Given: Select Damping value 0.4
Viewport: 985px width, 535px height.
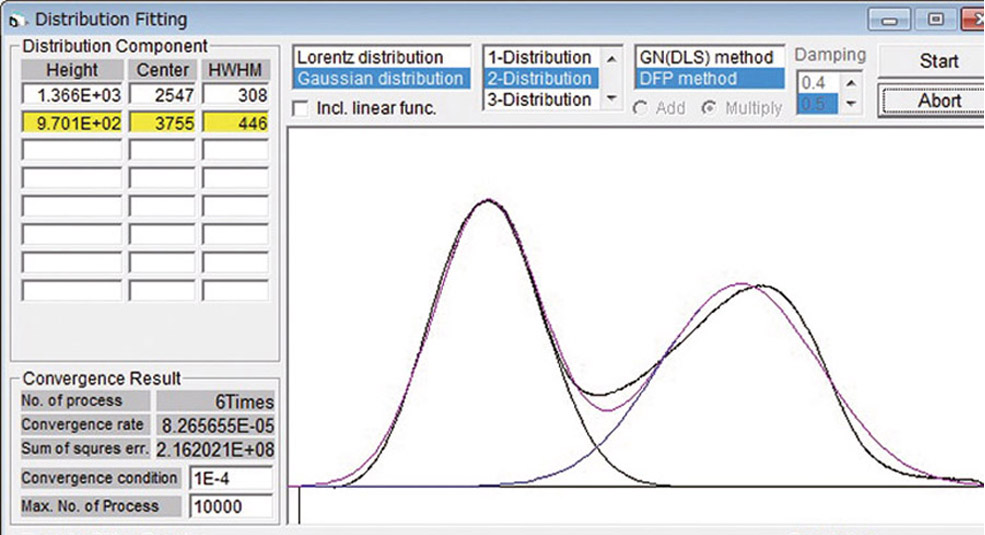Looking at the screenshot, I should 818,83.
